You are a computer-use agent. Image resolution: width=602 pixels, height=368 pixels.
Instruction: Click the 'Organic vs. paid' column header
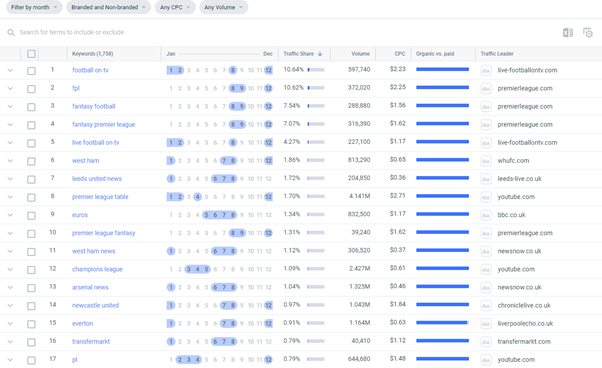pos(435,54)
